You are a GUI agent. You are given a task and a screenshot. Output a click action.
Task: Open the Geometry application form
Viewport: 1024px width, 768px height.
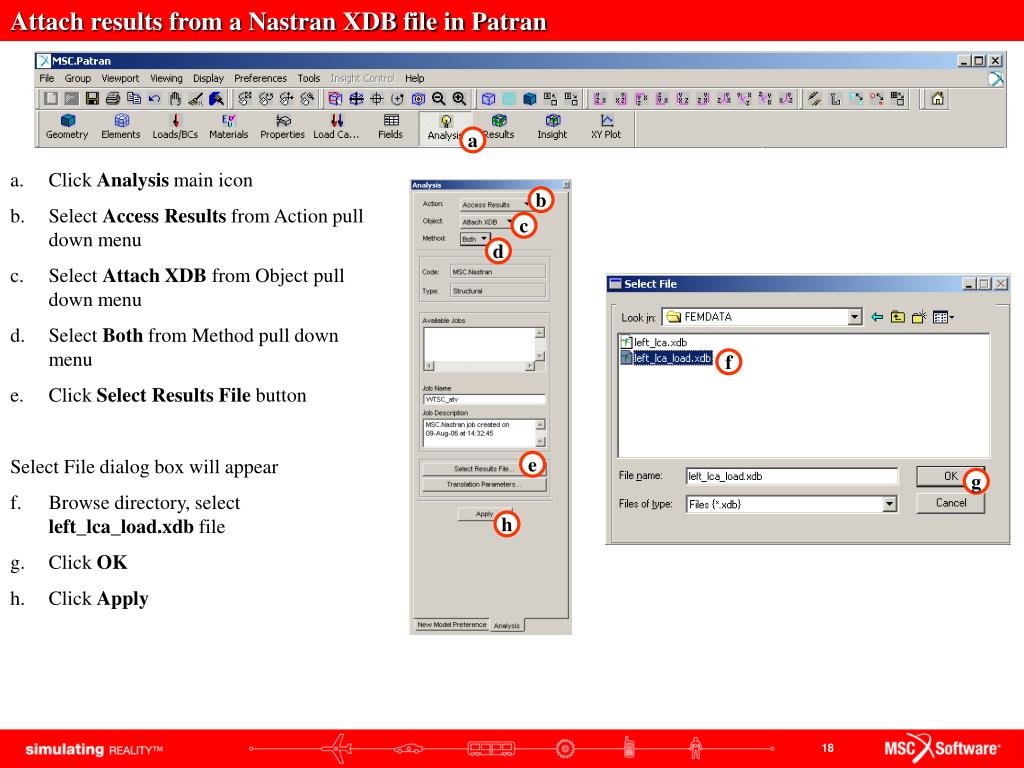coord(67,127)
